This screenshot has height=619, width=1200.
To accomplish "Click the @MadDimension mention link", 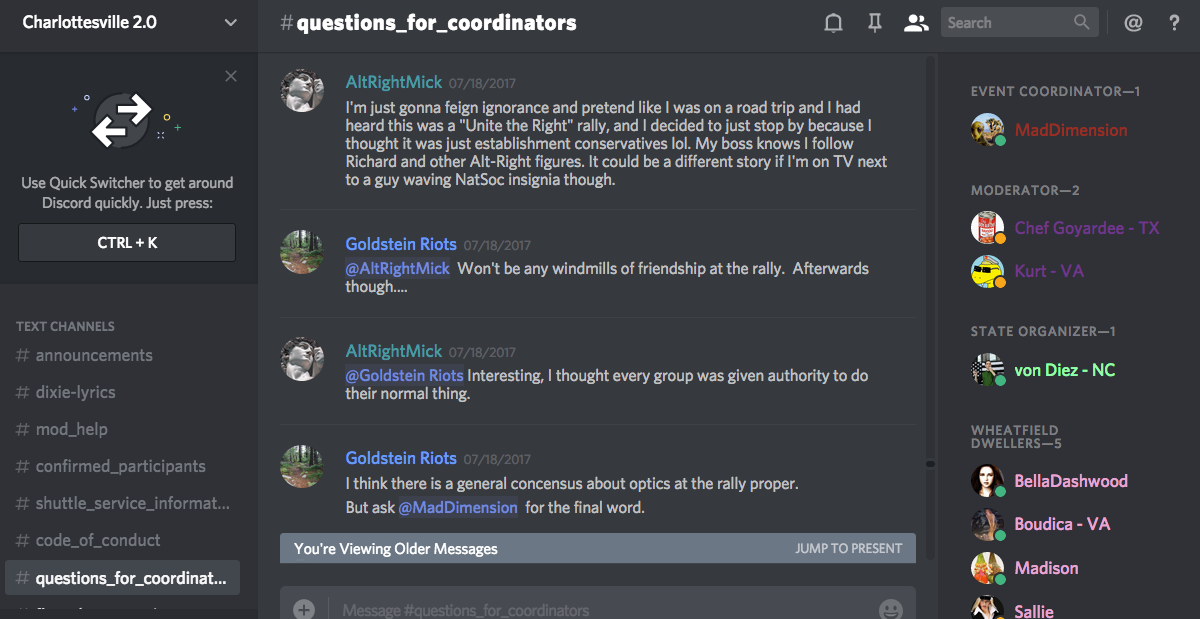I will click(x=459, y=507).
